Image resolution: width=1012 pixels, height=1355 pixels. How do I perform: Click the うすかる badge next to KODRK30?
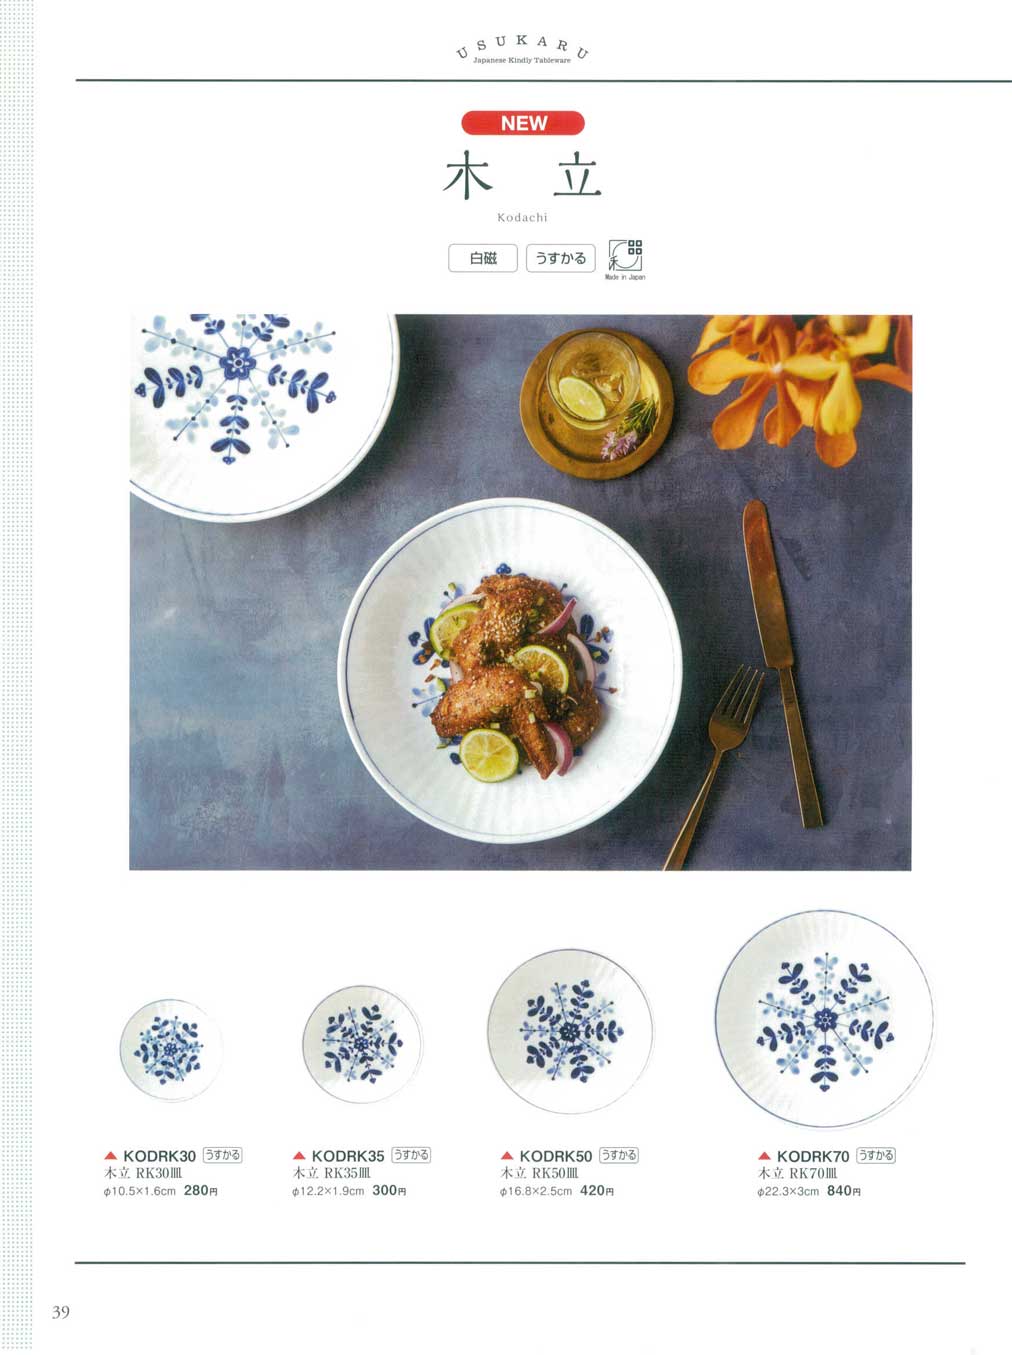(x=222, y=1155)
